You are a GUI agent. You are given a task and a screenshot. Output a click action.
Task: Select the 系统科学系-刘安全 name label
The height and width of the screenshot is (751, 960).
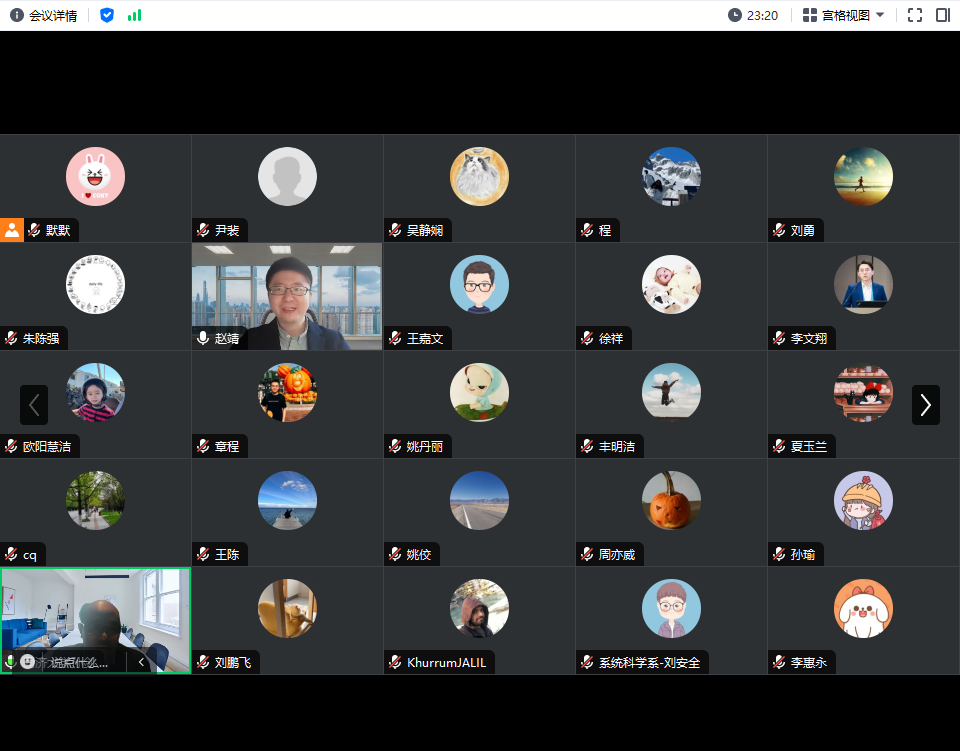click(648, 662)
